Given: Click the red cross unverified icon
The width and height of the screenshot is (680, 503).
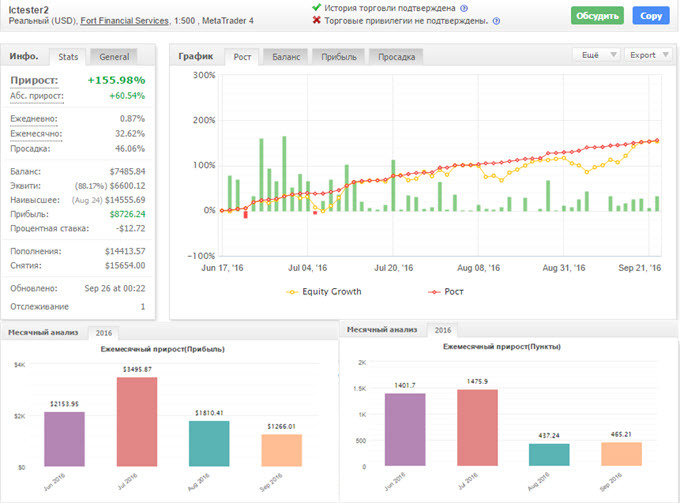Looking at the screenshot, I should click(317, 20).
